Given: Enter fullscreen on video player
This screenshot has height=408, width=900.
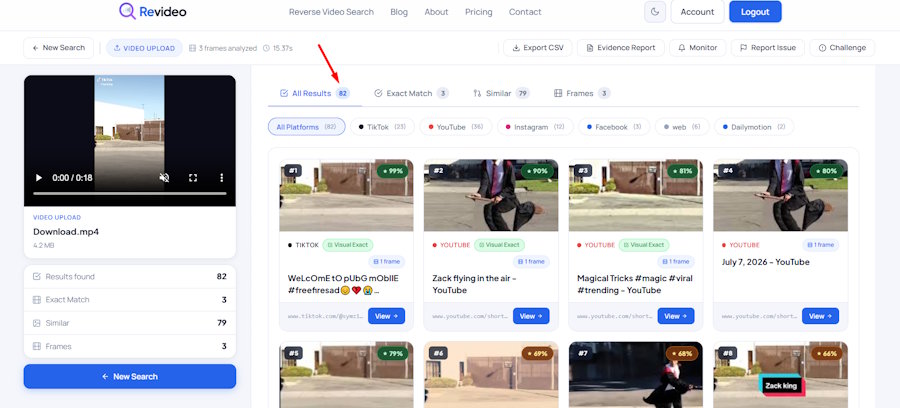Looking at the screenshot, I should click(x=193, y=178).
